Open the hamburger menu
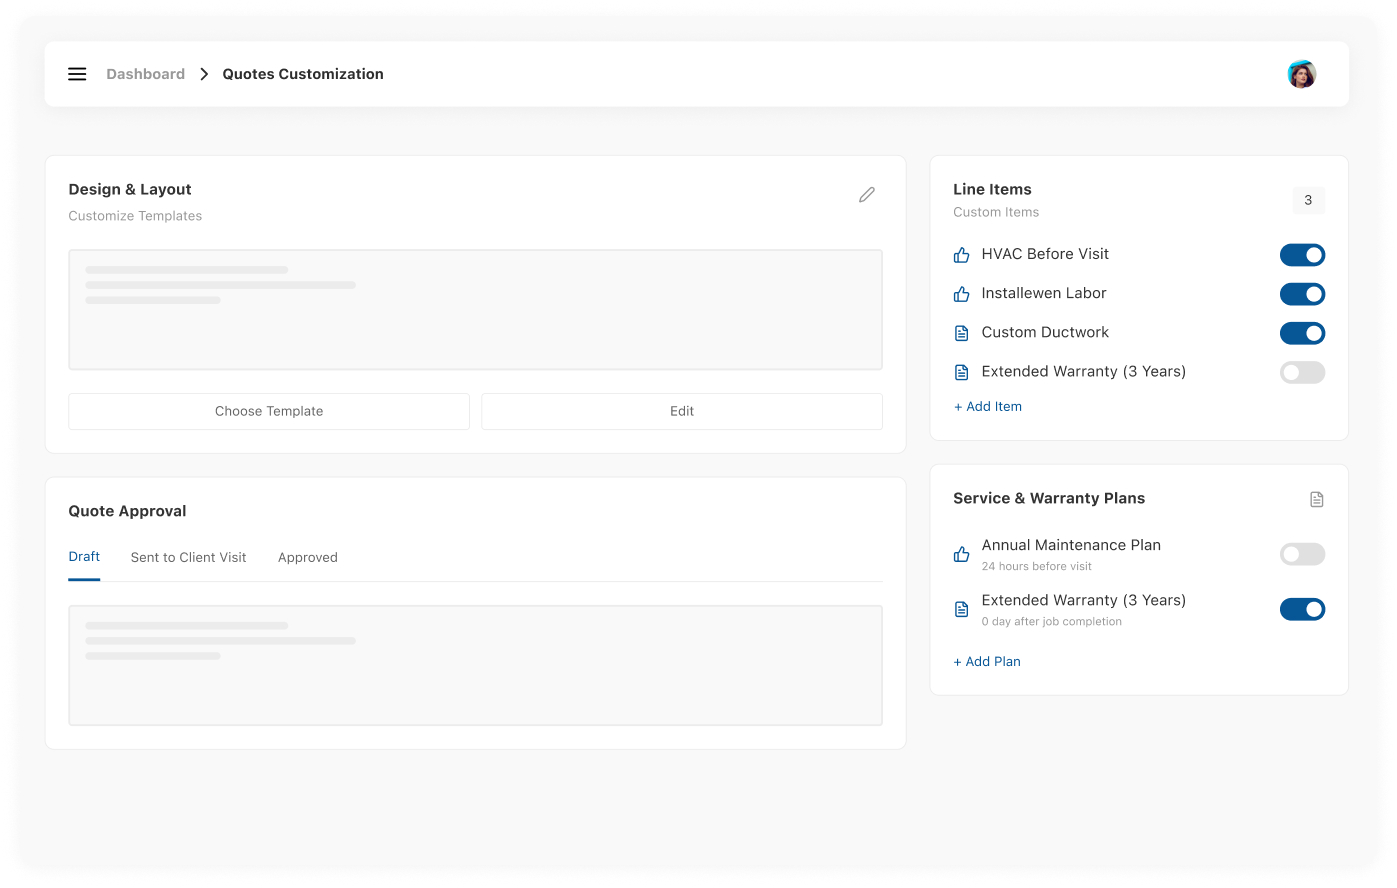Image resolution: width=1397 pixels, height=888 pixels. [x=77, y=74]
